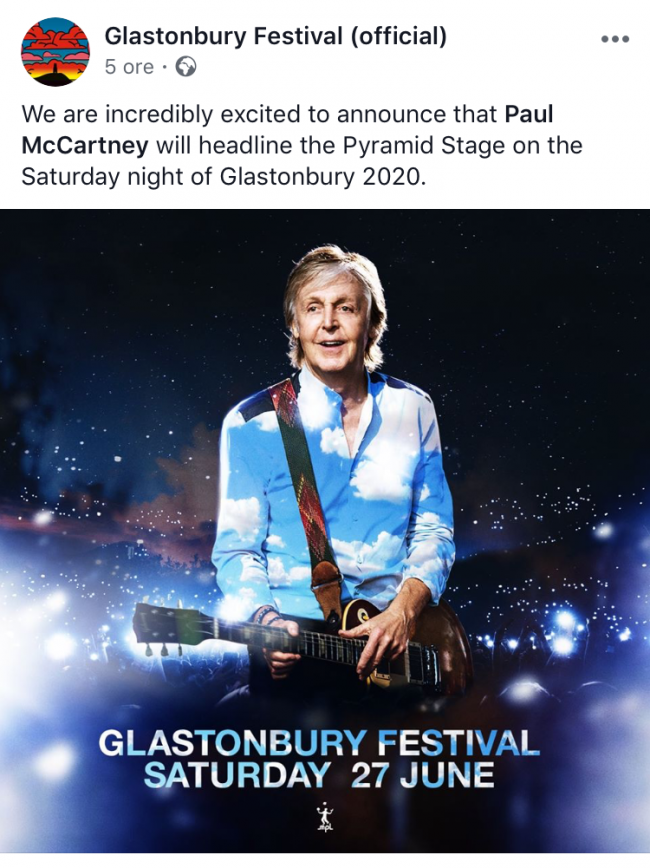The height and width of the screenshot is (868, 650).
Task: Open the three-dot post options menu
Action: tap(615, 39)
